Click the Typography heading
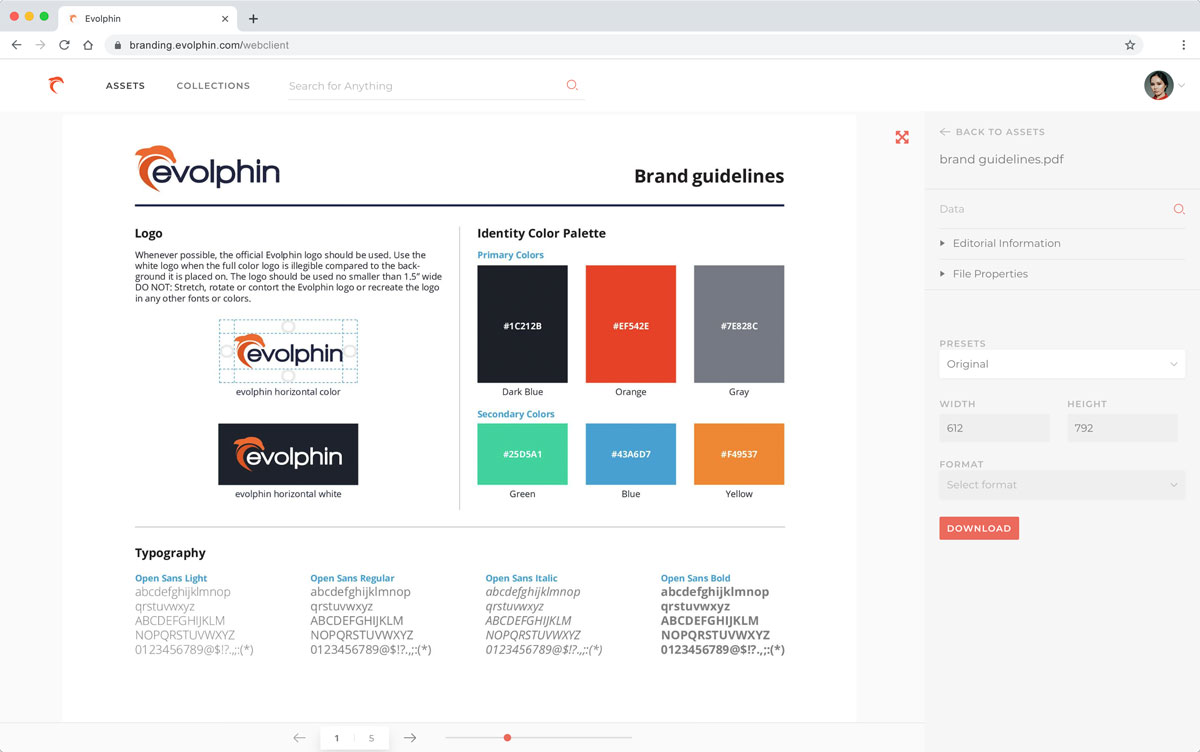 click(x=170, y=553)
